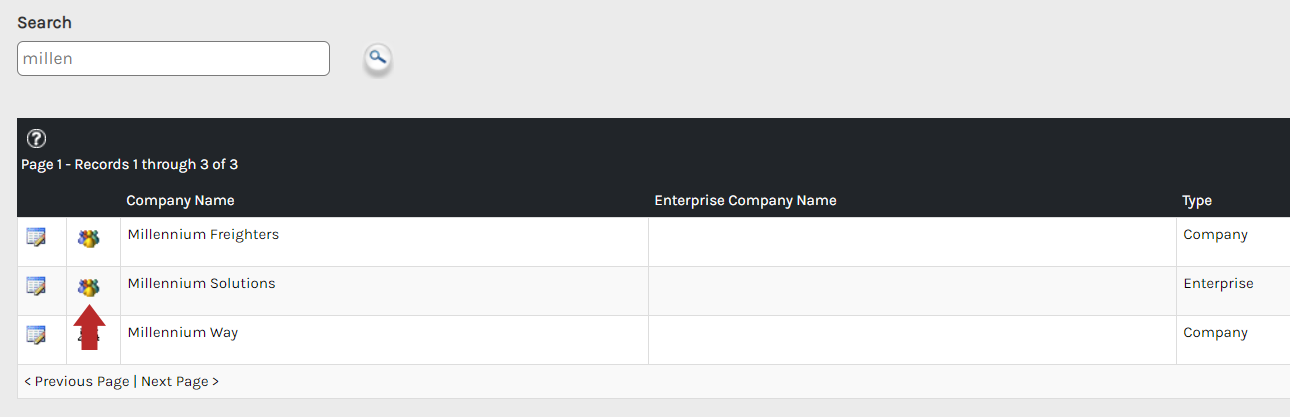Click the users icon for Millennium Way

89,337
